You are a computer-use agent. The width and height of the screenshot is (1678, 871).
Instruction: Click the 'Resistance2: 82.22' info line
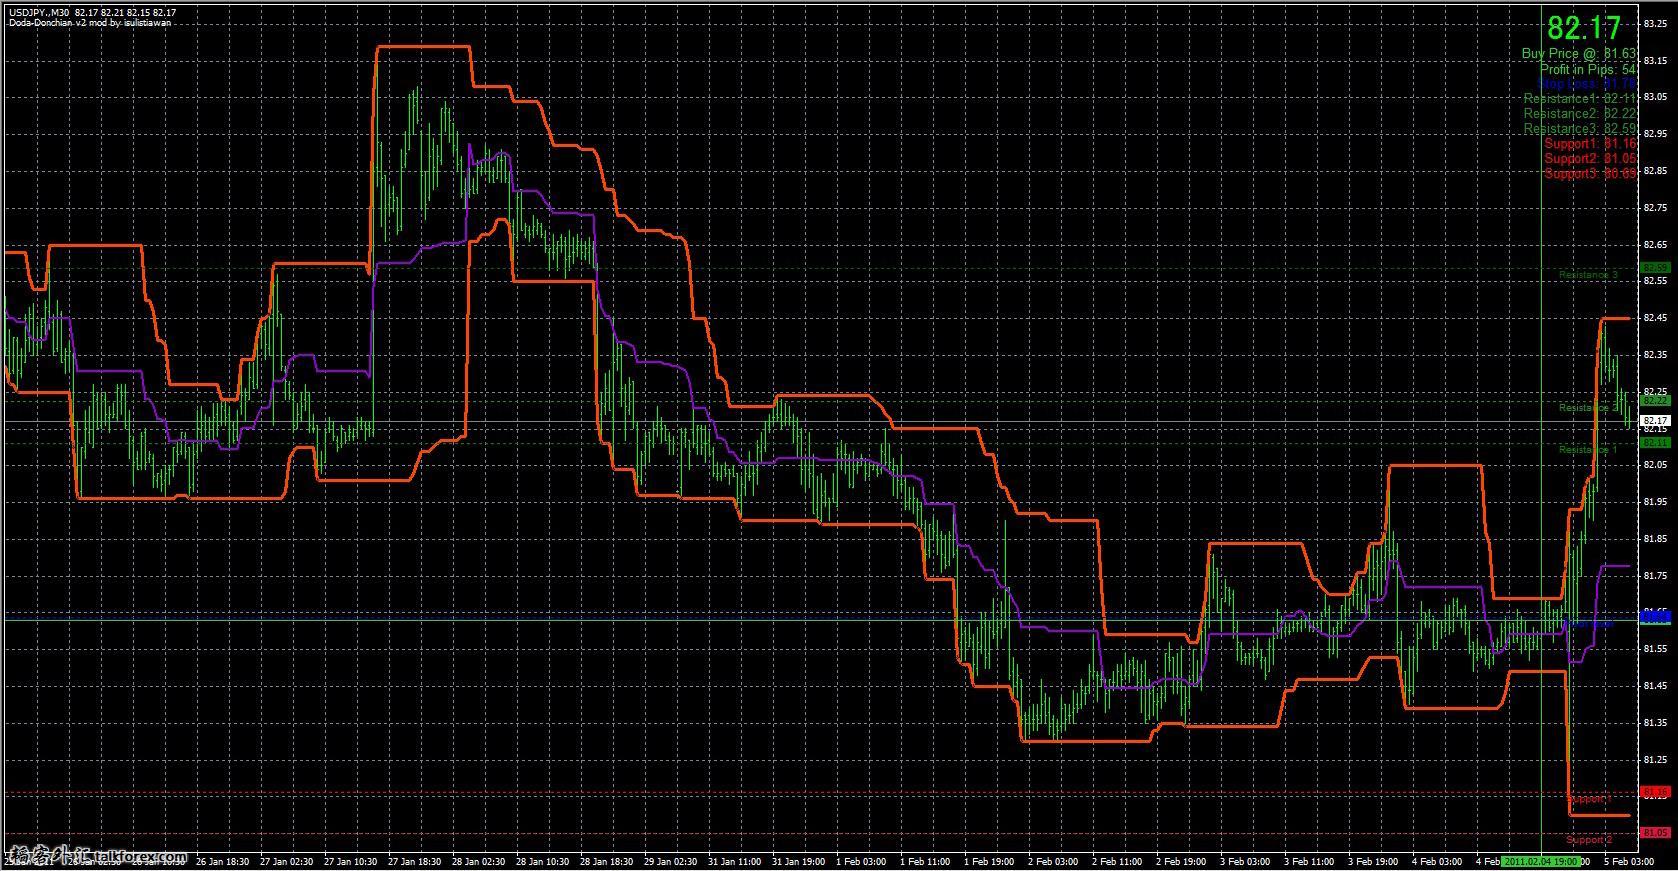tap(1580, 114)
